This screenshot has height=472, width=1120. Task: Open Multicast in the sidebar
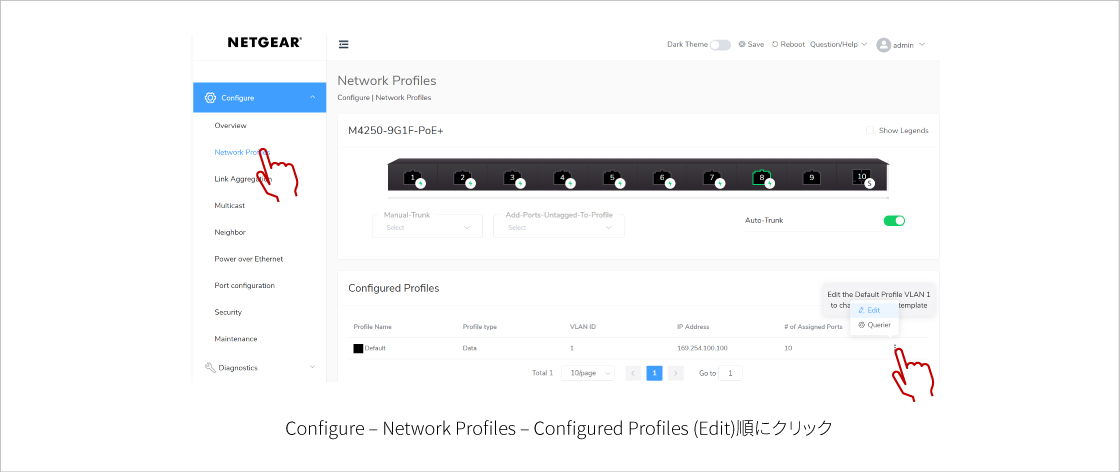pyautogui.click(x=229, y=205)
